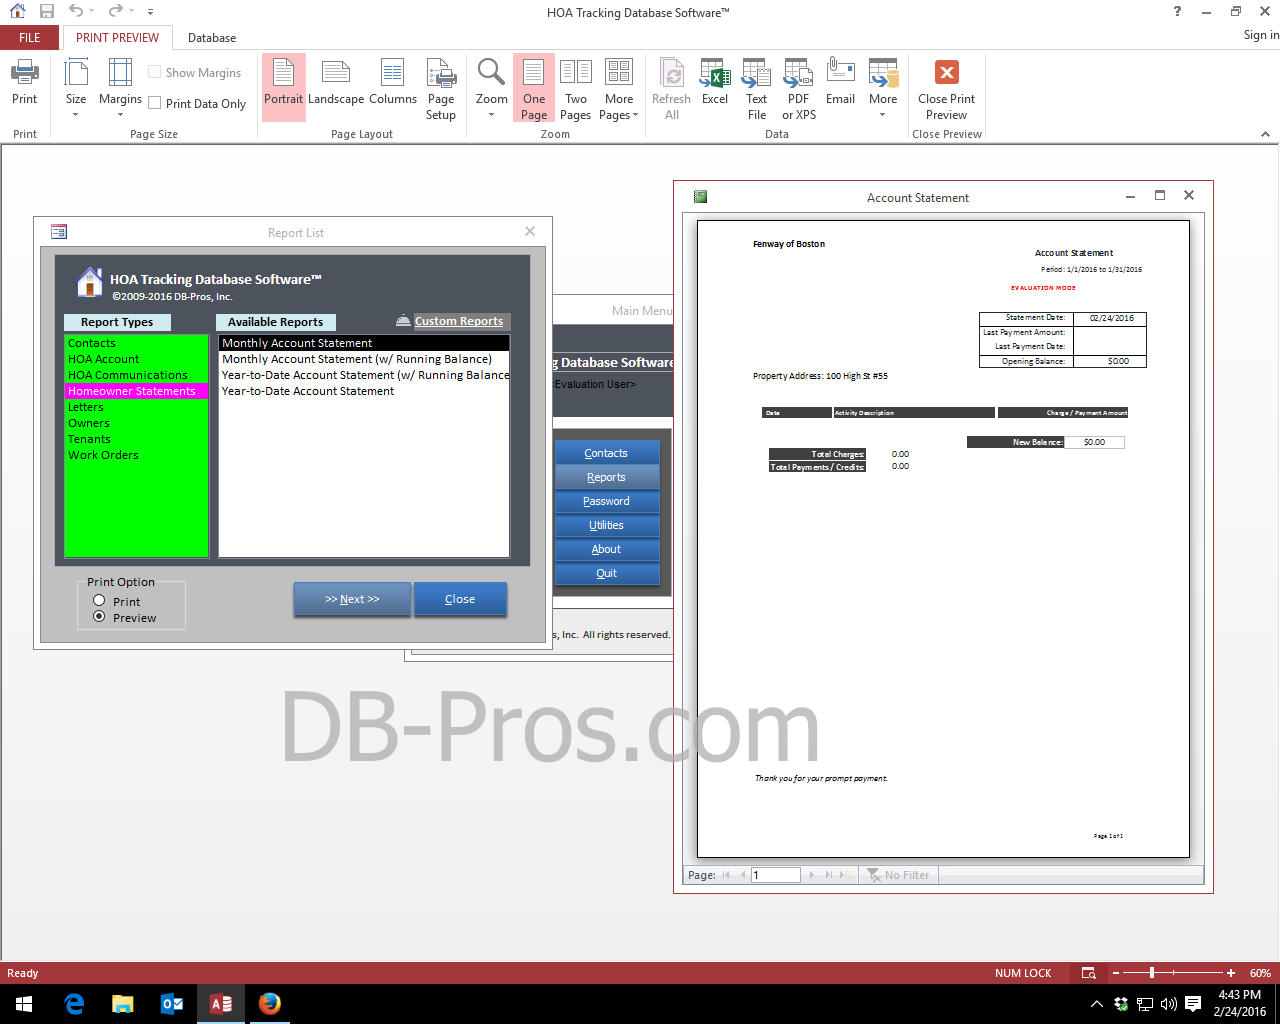Toggle the Show Margins checkbox
1280x1024 pixels.
155,72
